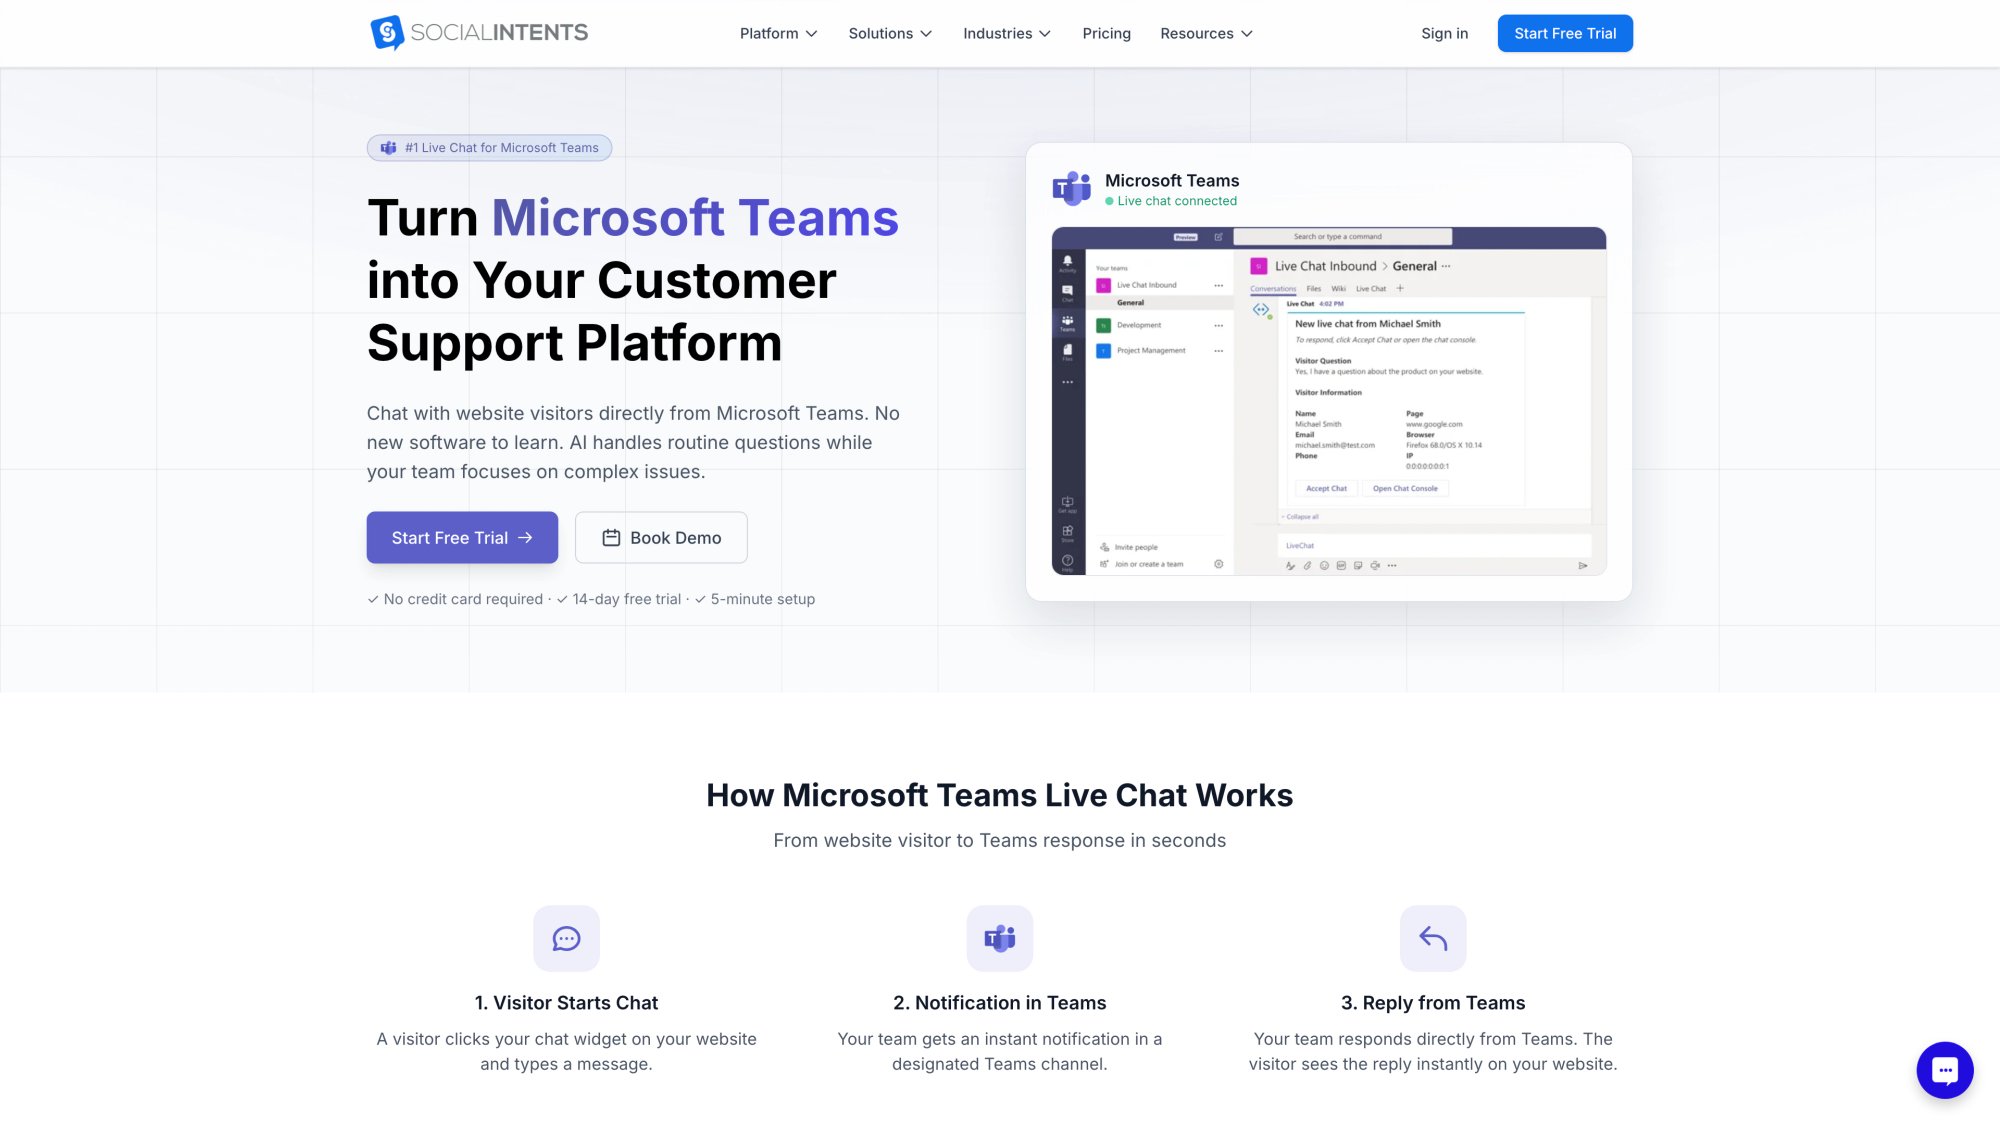Open the Industries dropdown menu

tap(1006, 33)
